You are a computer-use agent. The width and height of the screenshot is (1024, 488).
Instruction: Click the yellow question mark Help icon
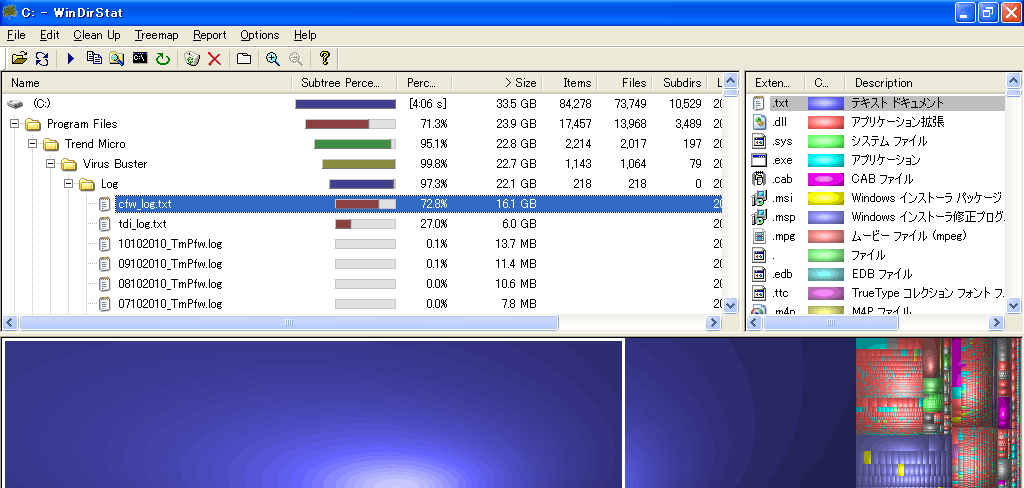pos(324,59)
